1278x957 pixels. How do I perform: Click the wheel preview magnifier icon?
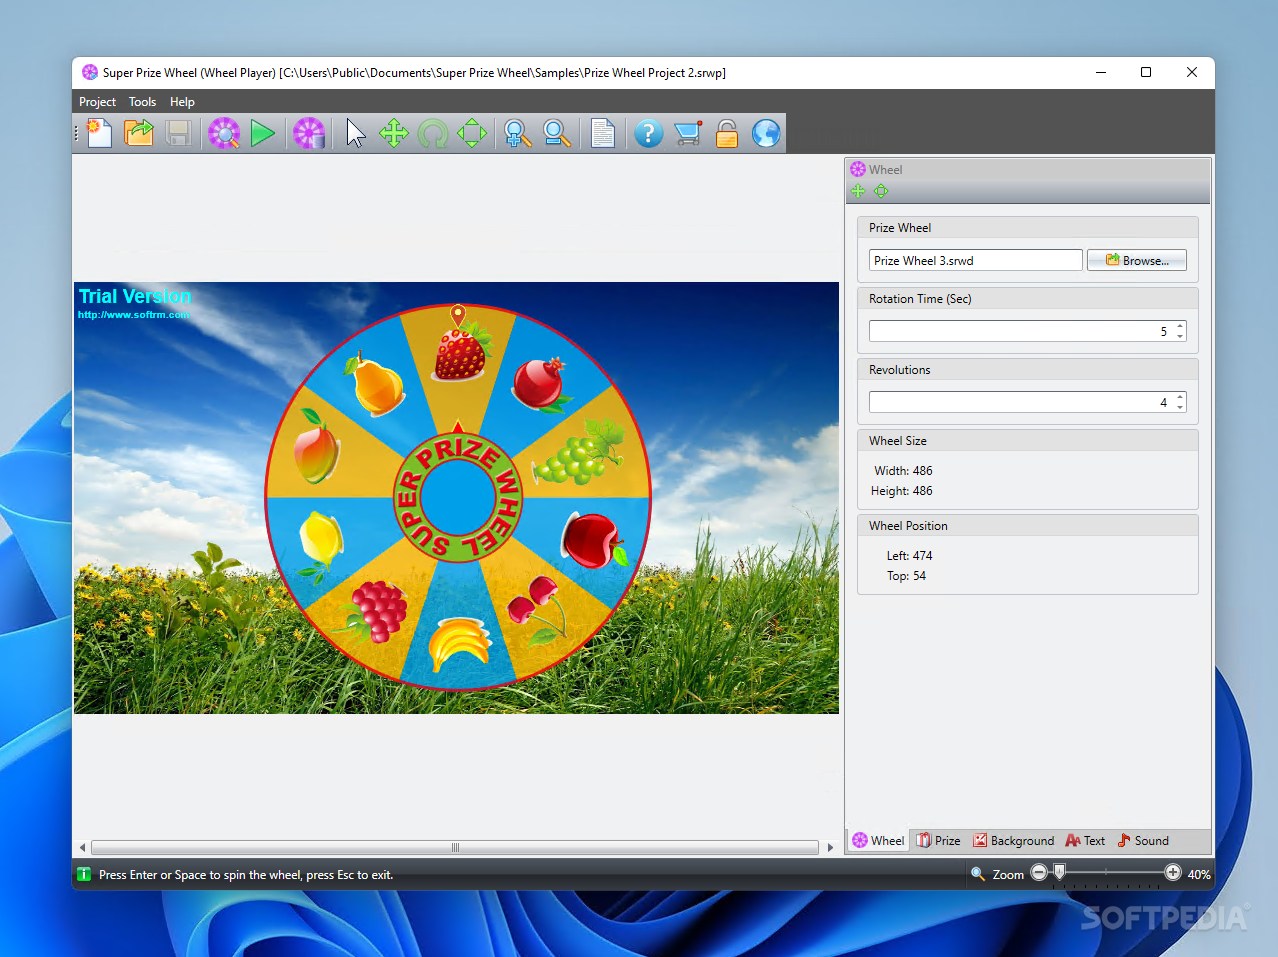[x=224, y=133]
